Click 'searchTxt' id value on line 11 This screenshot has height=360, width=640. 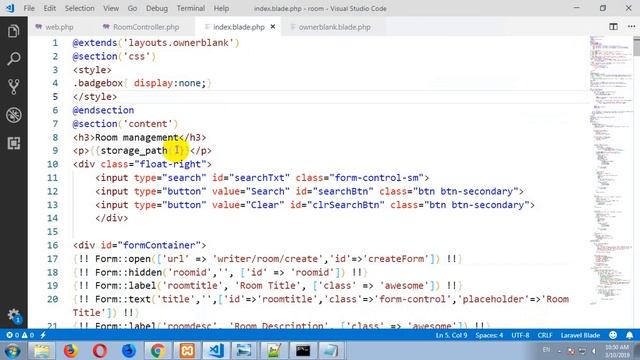pos(259,178)
